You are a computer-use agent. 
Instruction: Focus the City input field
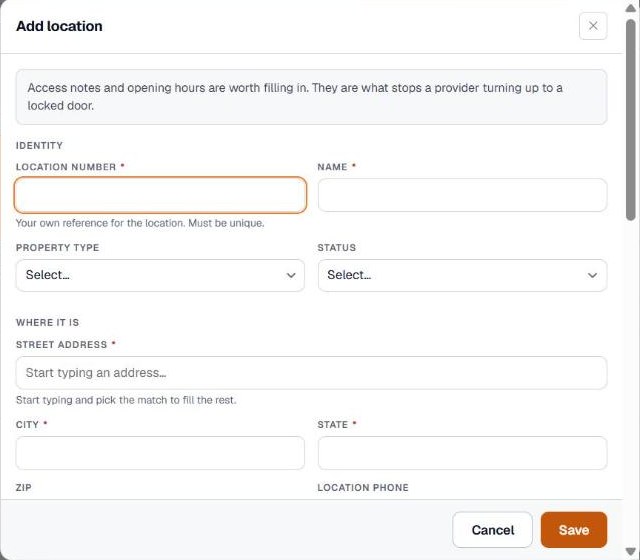click(160, 453)
